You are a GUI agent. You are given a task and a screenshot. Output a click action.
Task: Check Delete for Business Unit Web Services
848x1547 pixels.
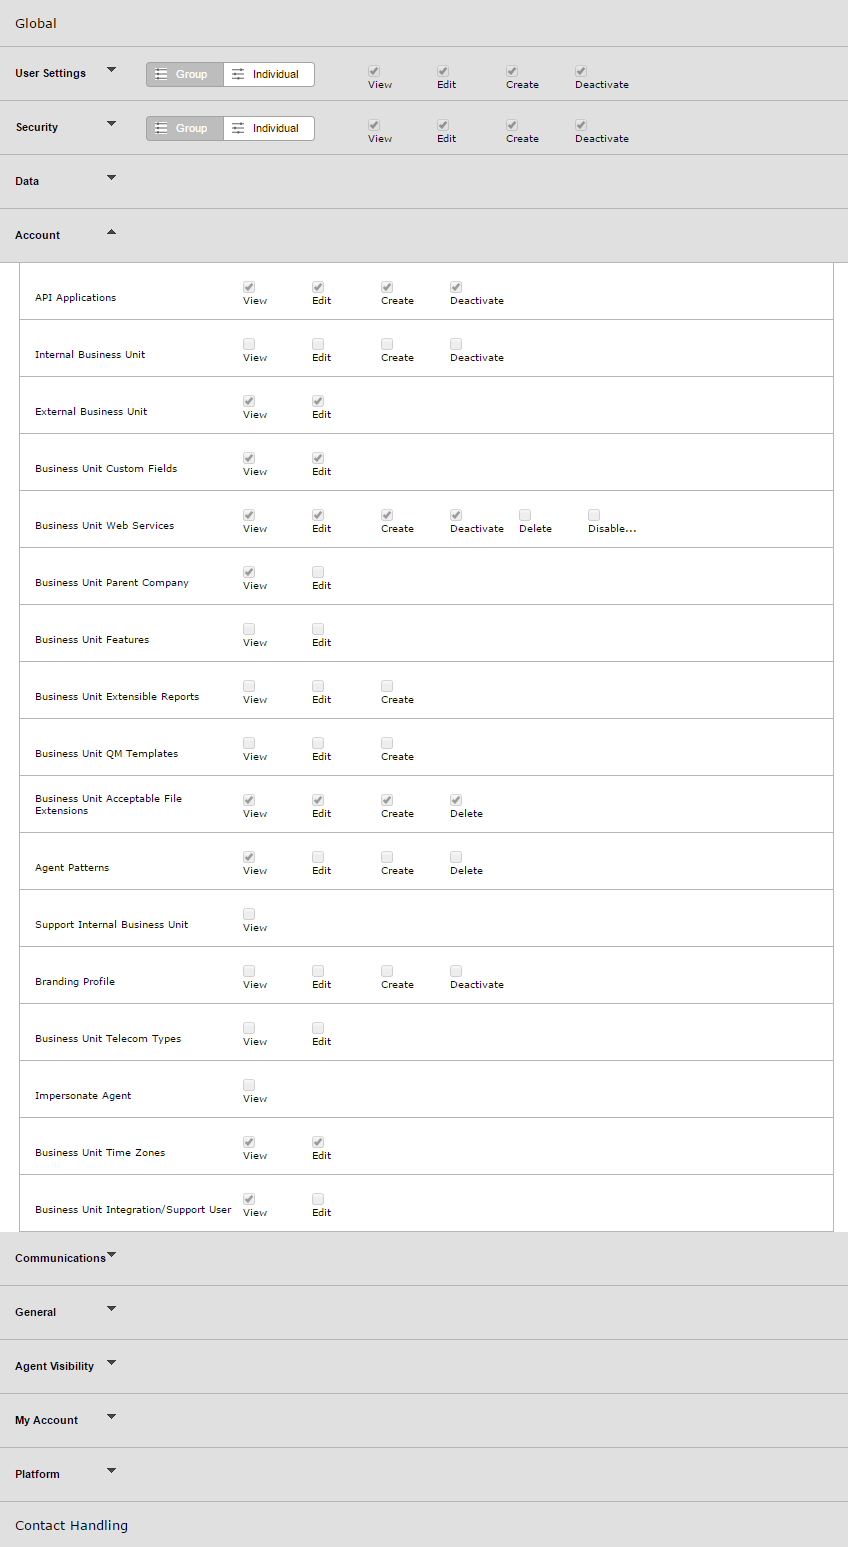click(x=525, y=515)
